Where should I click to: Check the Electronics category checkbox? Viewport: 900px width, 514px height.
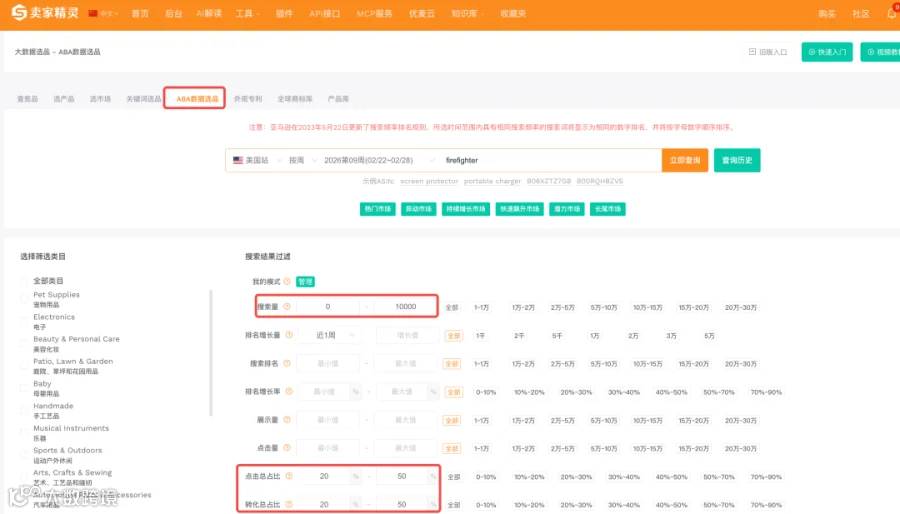pyautogui.click(x=24, y=321)
